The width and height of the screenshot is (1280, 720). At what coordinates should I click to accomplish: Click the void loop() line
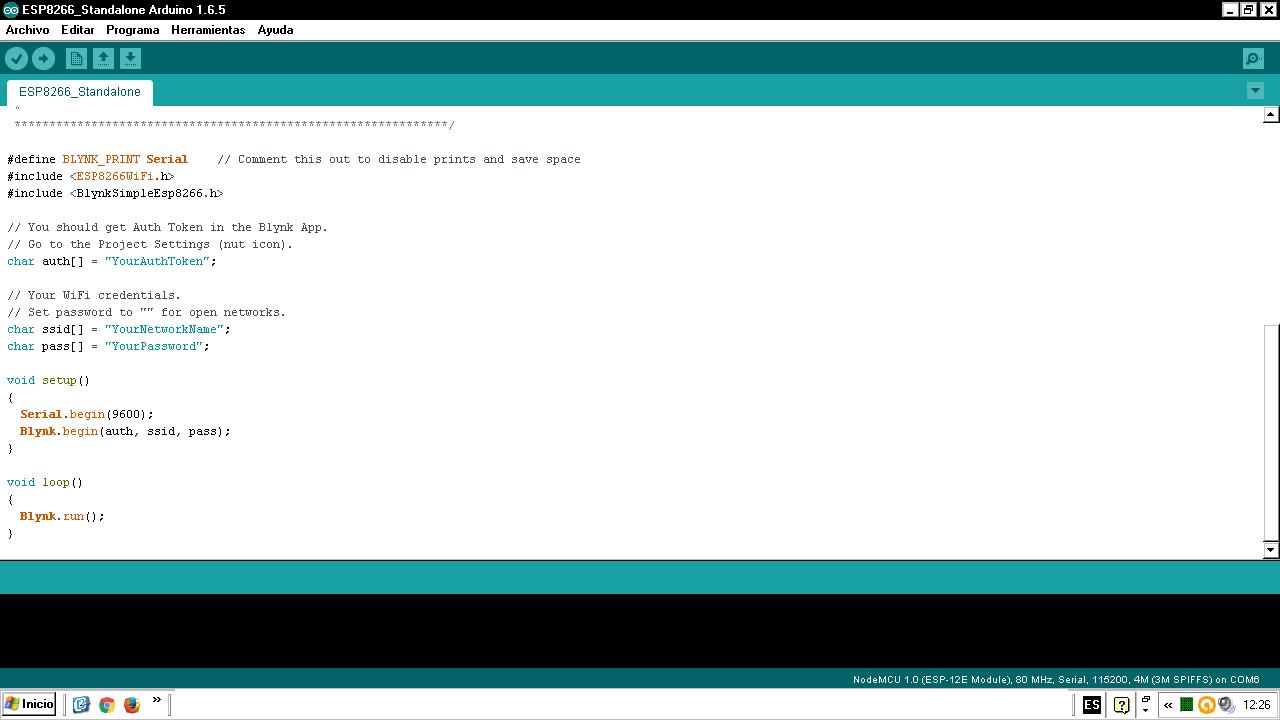(45, 482)
